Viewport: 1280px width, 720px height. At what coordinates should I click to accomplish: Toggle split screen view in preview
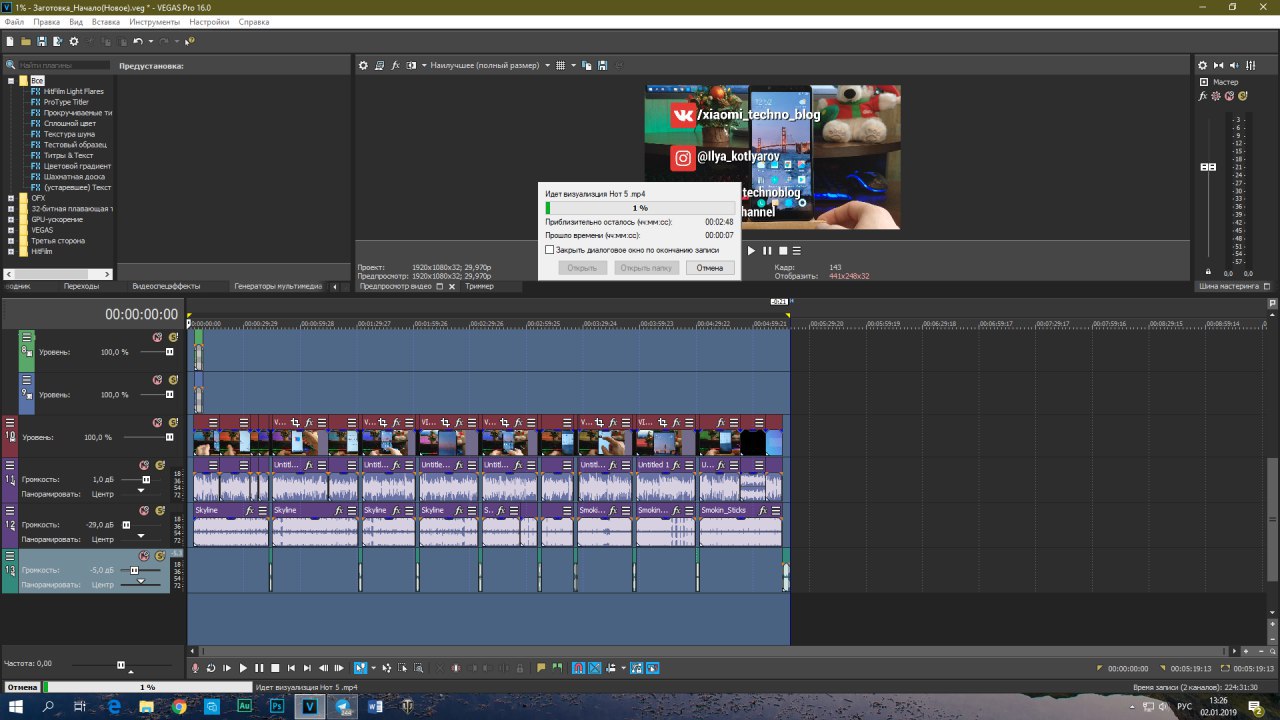[411, 65]
